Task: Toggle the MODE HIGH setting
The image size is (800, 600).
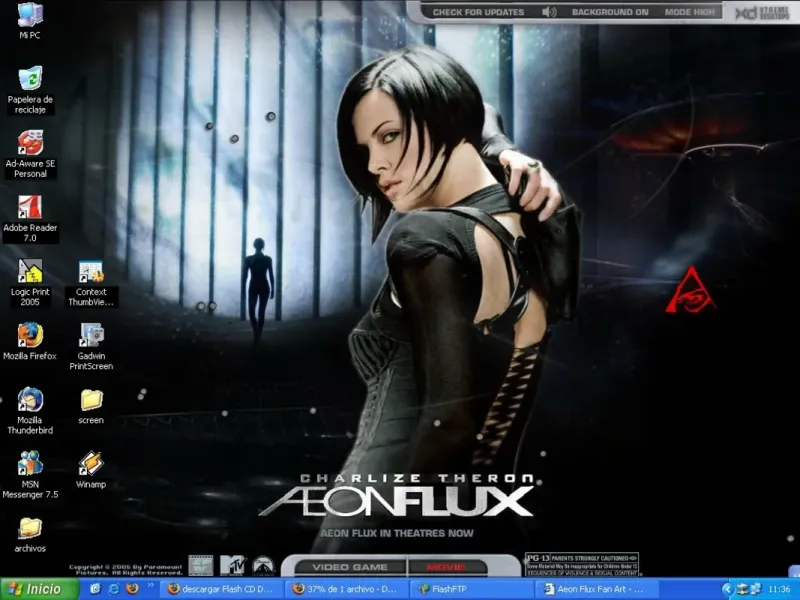Action: click(690, 12)
